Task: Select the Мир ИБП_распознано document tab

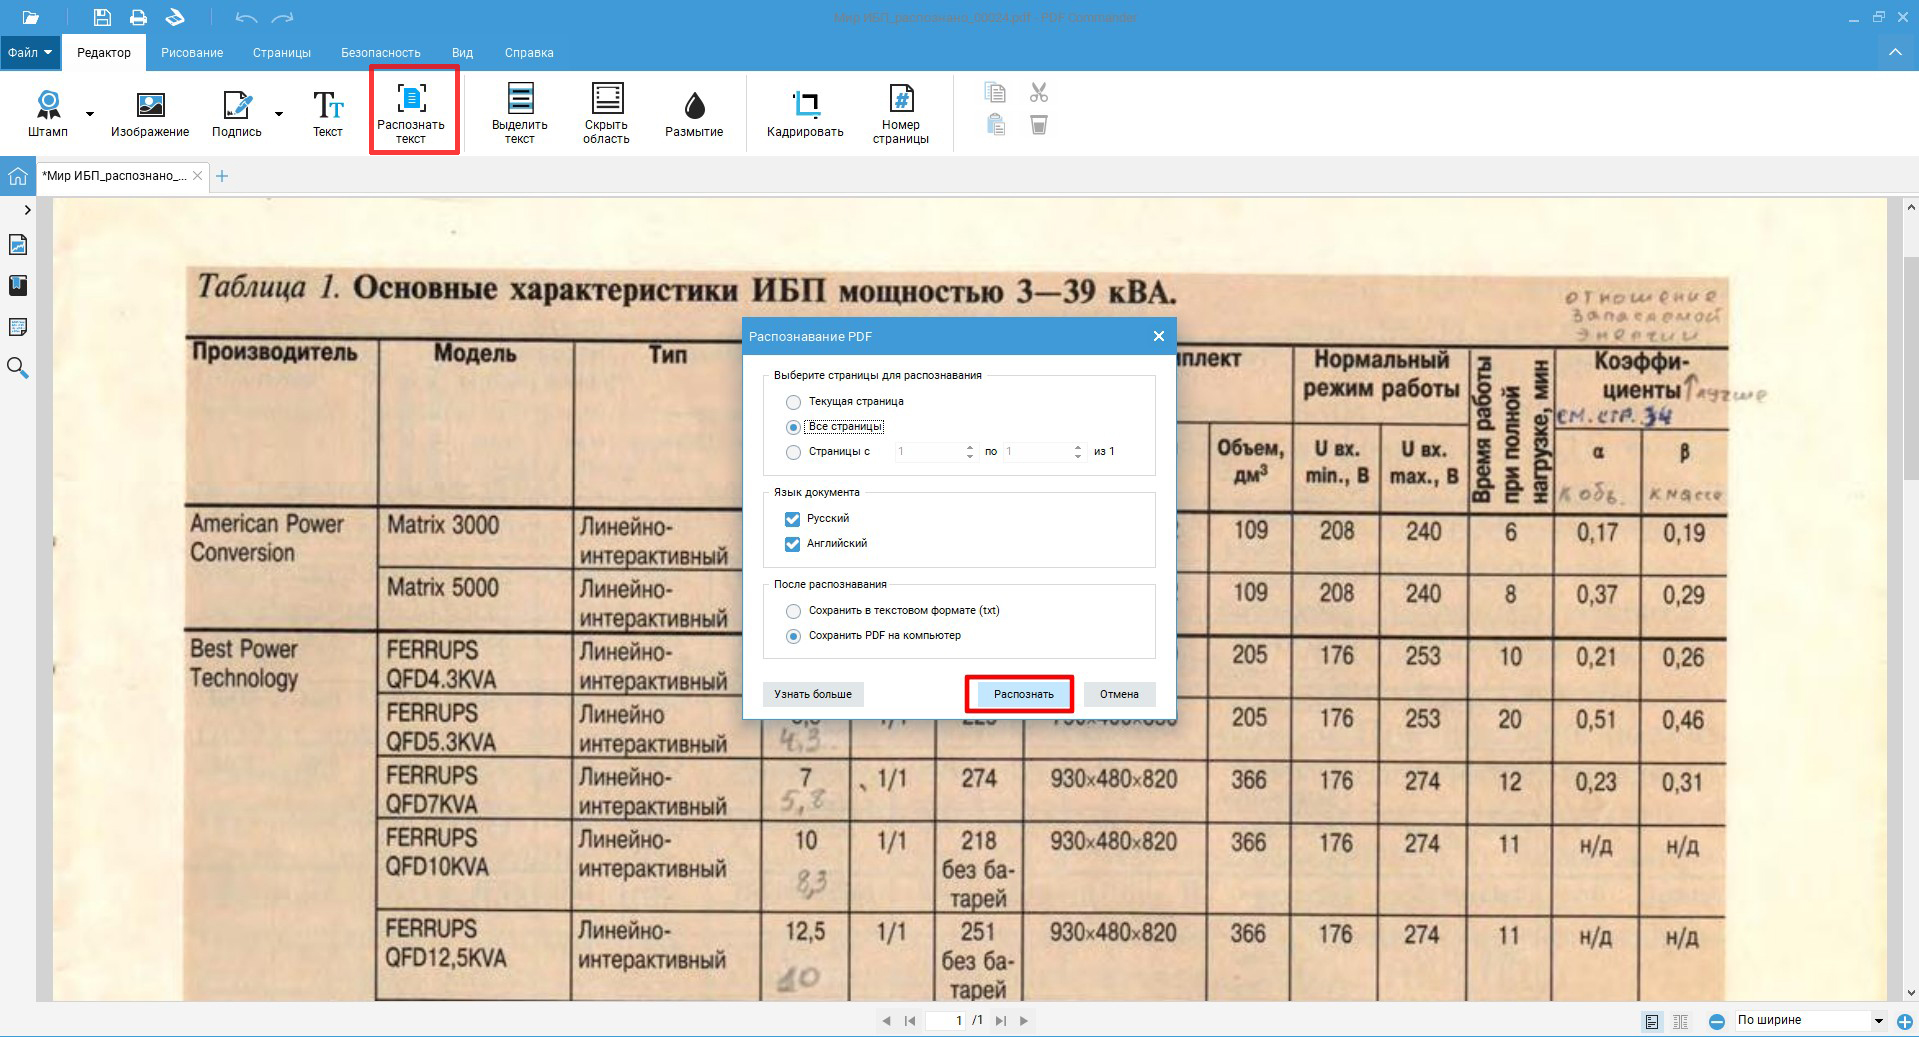Action: point(114,176)
